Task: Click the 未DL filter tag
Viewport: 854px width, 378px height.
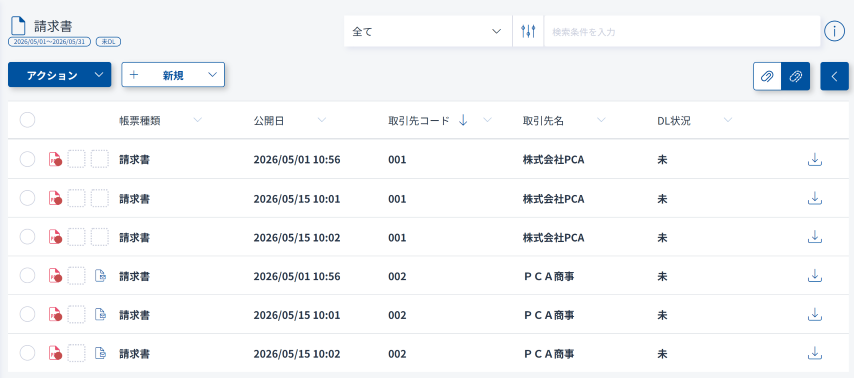Action: tap(108, 41)
